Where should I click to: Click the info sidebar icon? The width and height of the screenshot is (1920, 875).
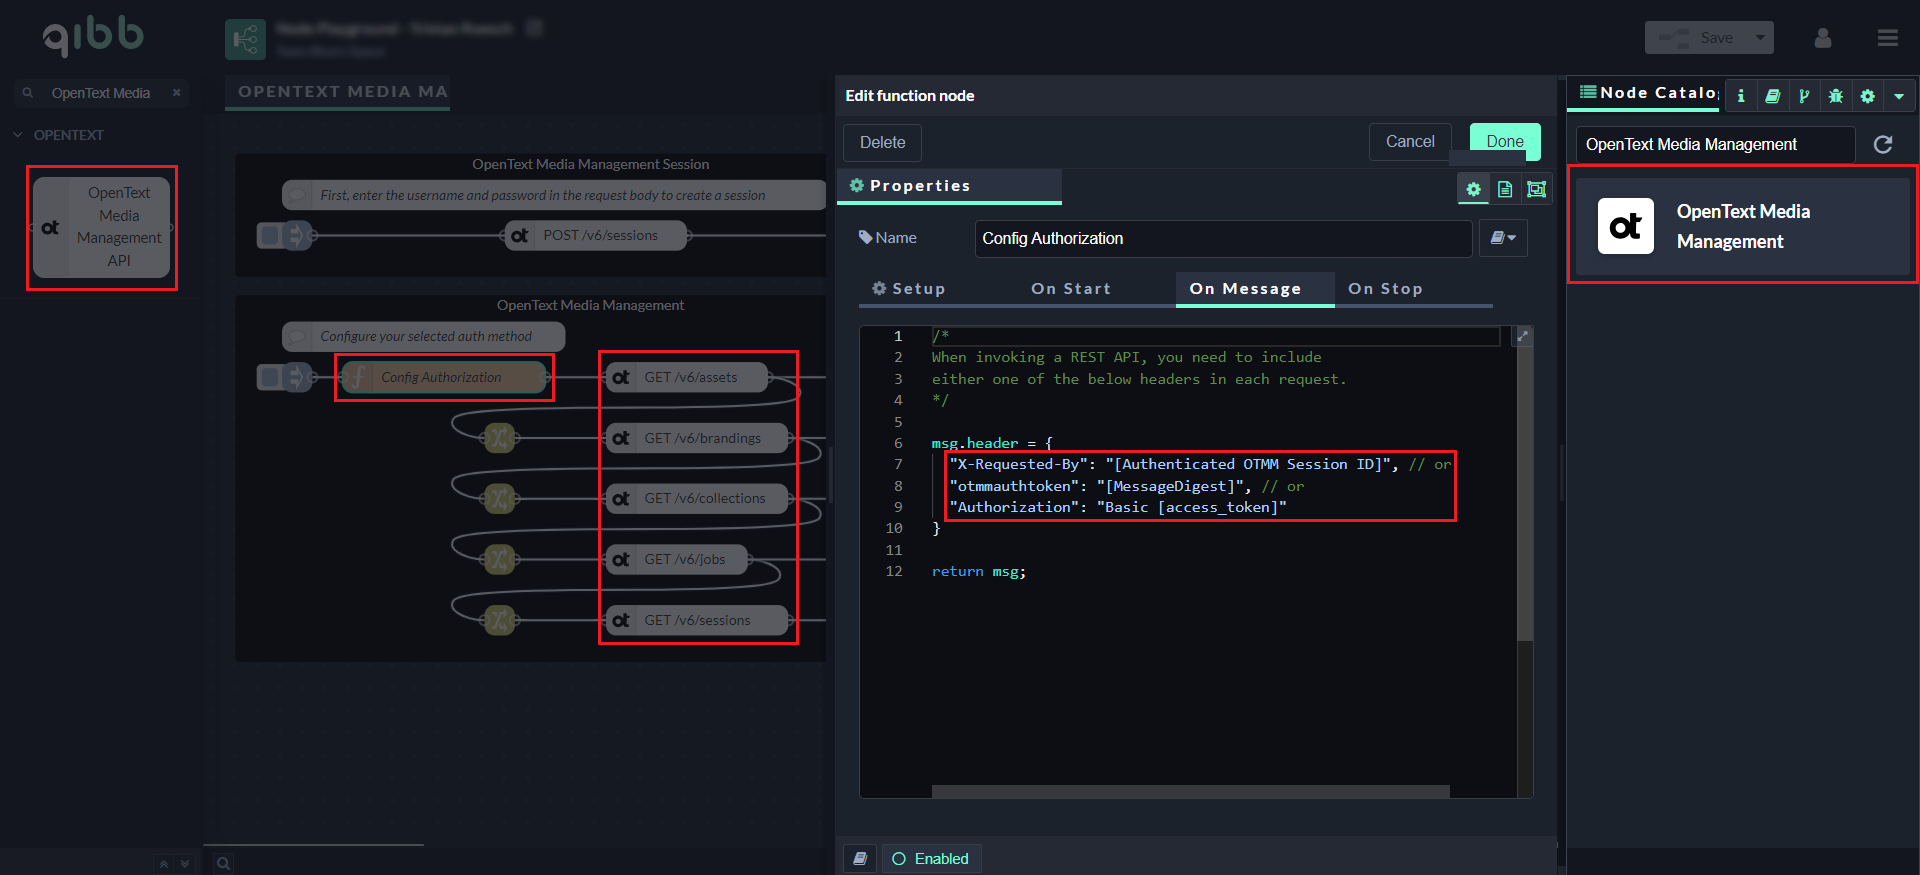pyautogui.click(x=1741, y=96)
